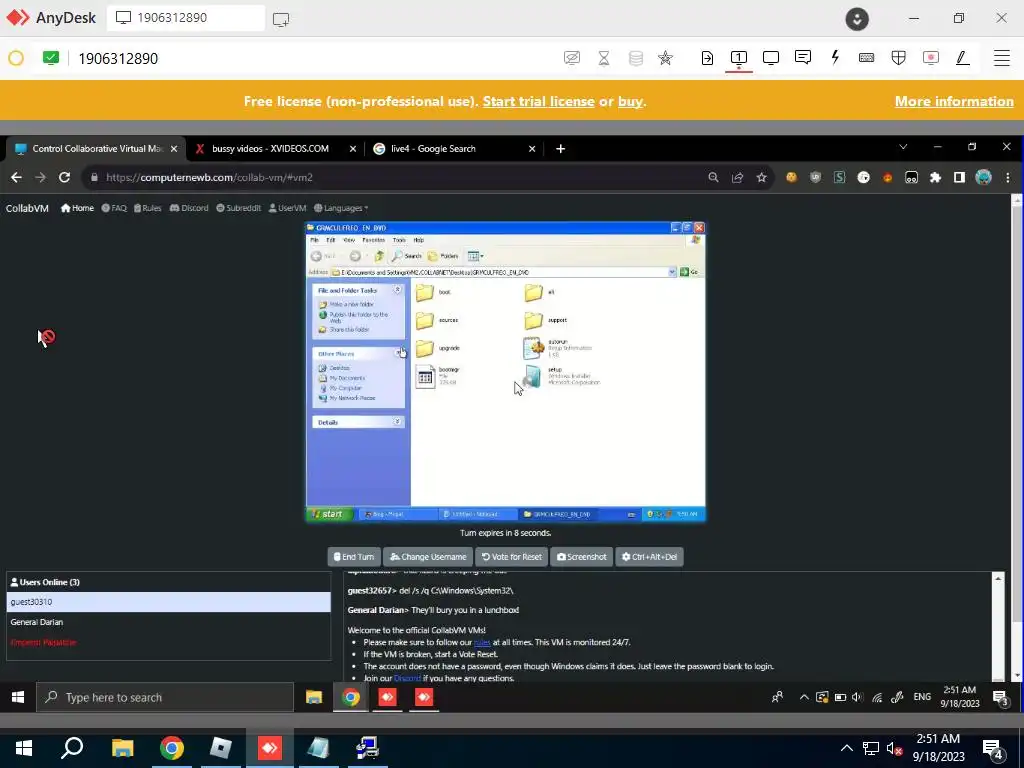This screenshot has width=1024, height=768.
Task: Click the rules link in welcome message
Action: pyautogui.click(x=482, y=642)
